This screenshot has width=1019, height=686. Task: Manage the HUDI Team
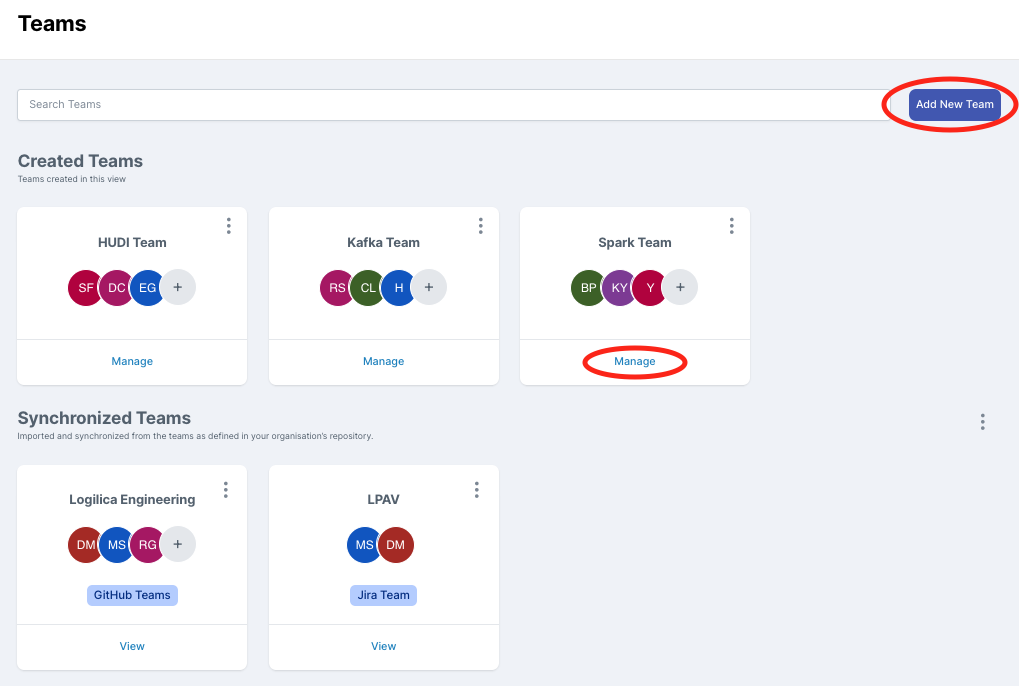click(132, 361)
